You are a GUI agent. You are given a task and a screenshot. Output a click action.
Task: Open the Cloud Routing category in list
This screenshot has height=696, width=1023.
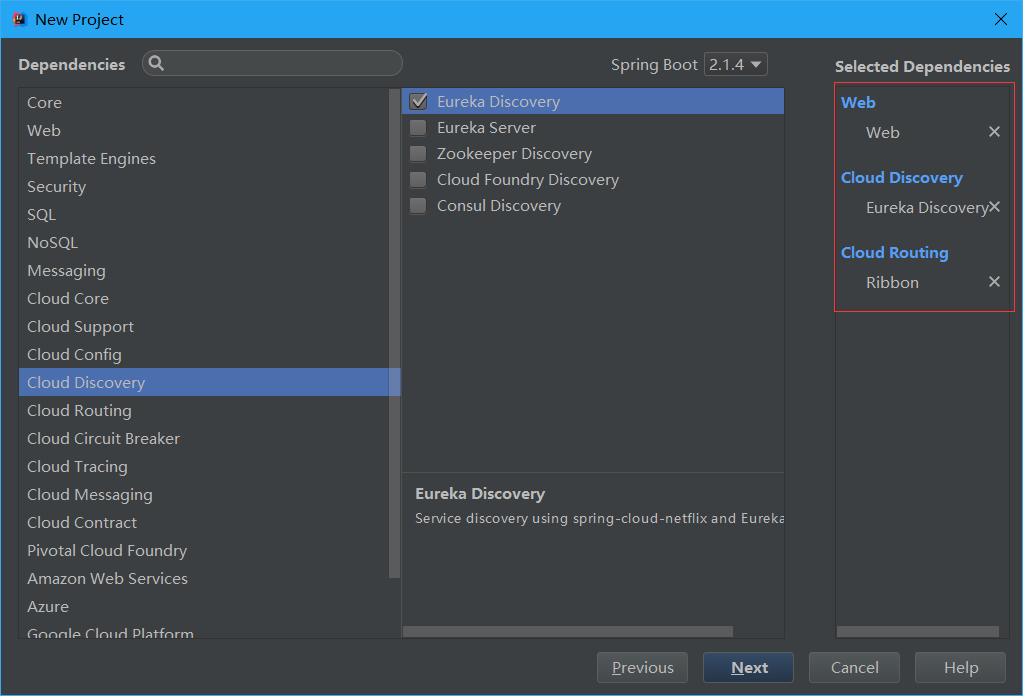(204, 410)
